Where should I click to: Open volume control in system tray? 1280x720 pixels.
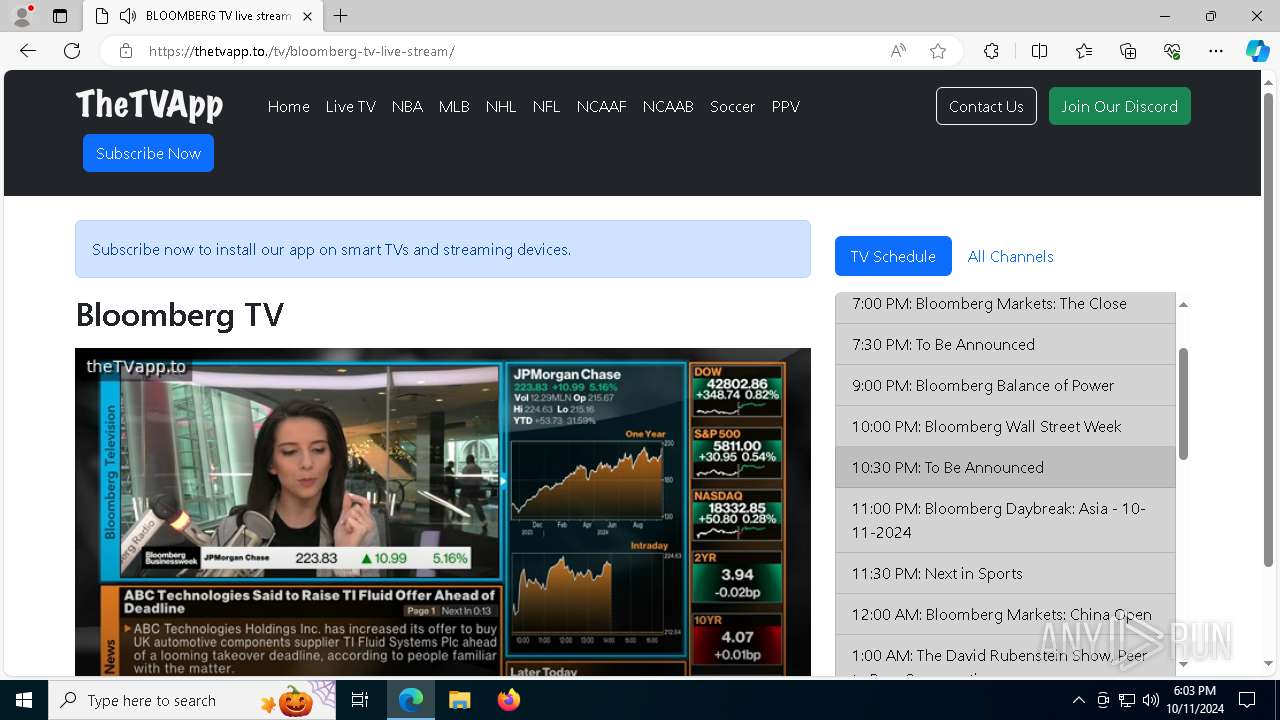tap(1151, 700)
